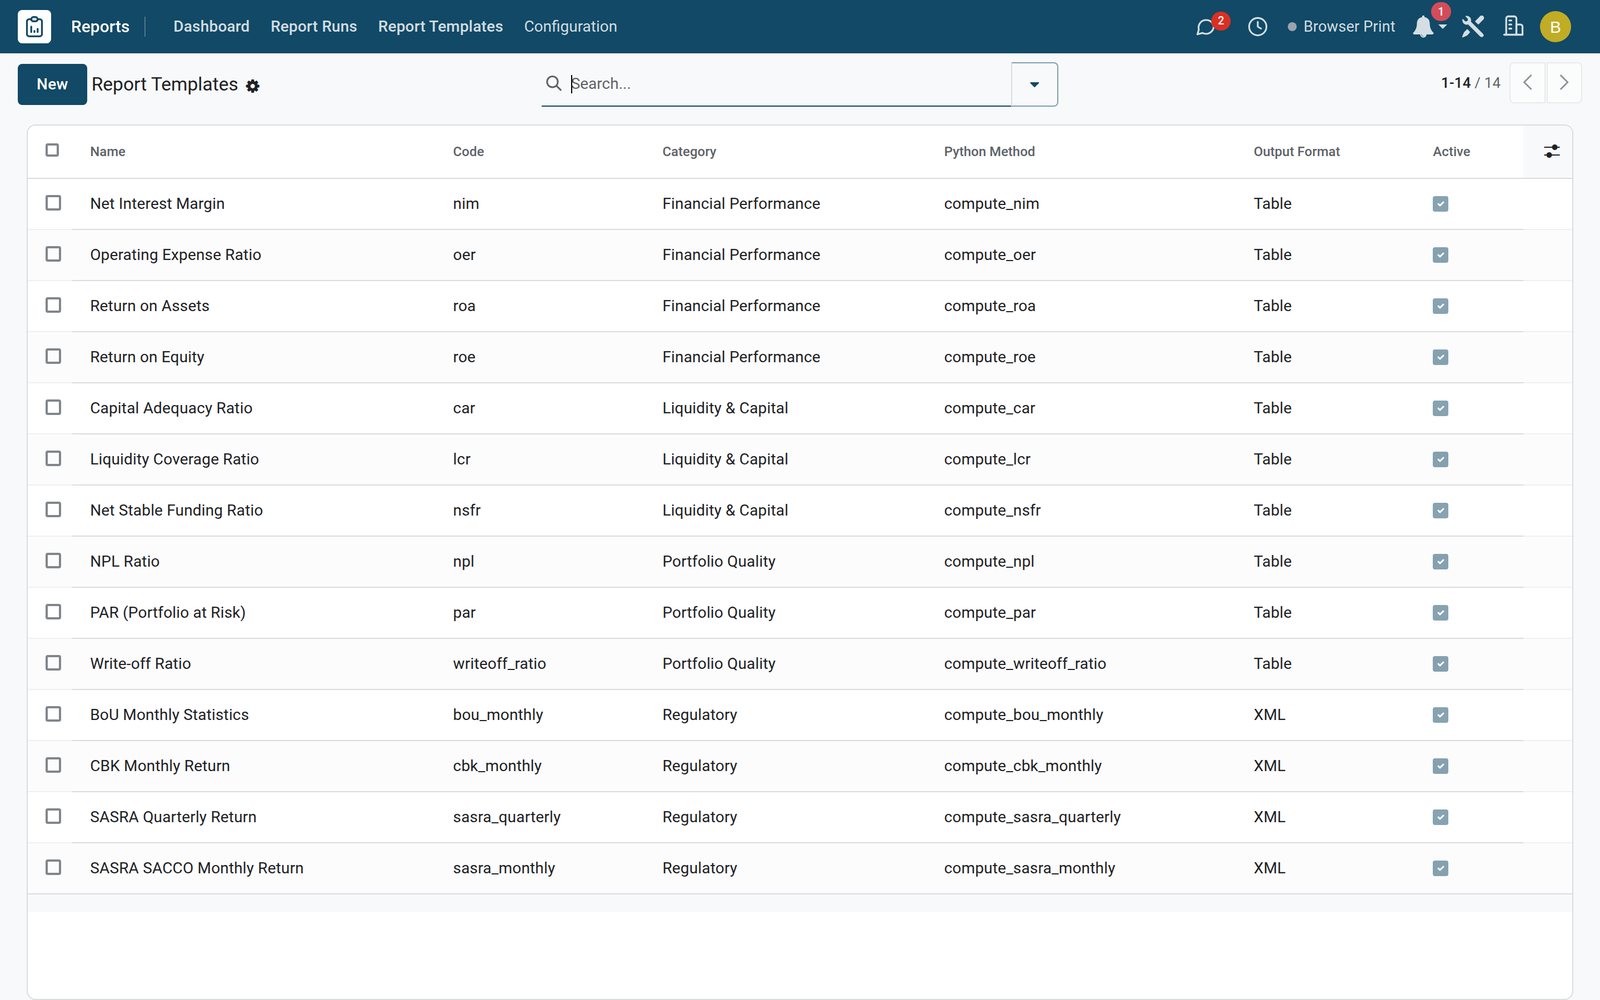Open the Dashboard menu
The width and height of the screenshot is (1600, 1000).
[x=211, y=27]
